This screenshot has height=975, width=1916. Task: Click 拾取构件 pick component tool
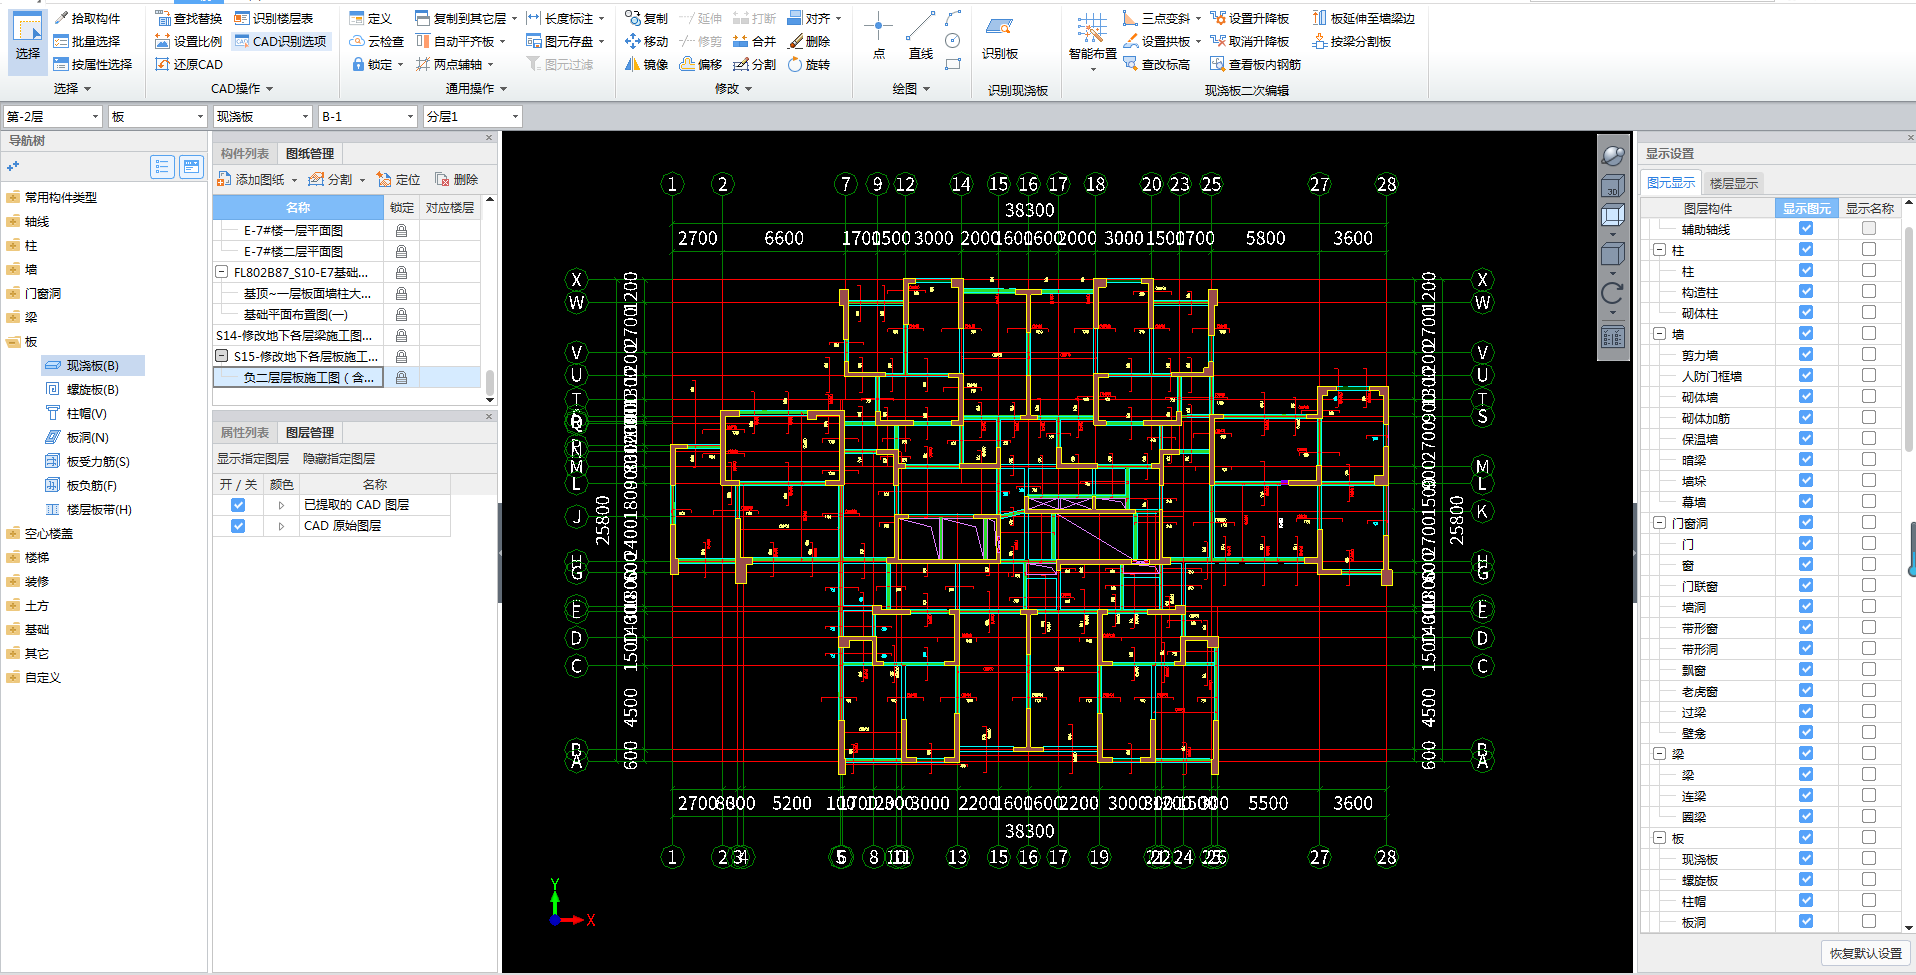tap(87, 18)
